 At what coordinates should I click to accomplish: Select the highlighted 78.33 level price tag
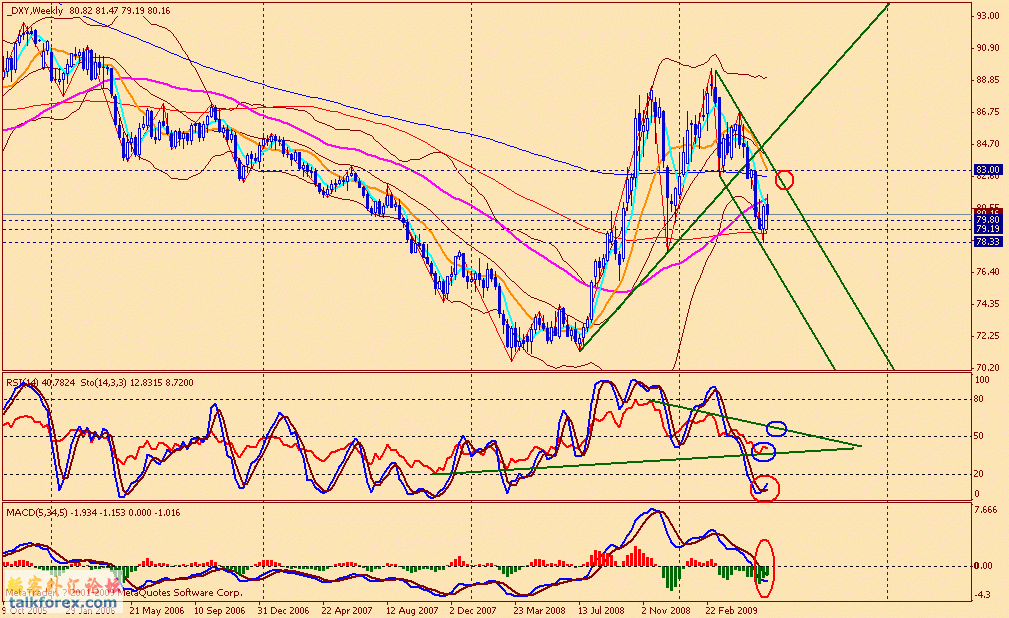(988, 241)
